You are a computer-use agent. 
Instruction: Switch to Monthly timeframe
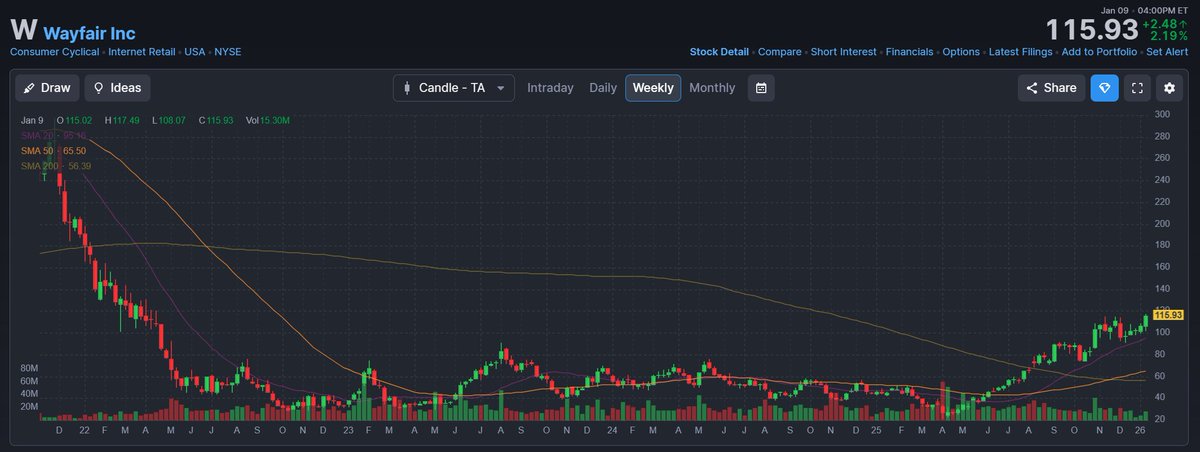coord(712,88)
